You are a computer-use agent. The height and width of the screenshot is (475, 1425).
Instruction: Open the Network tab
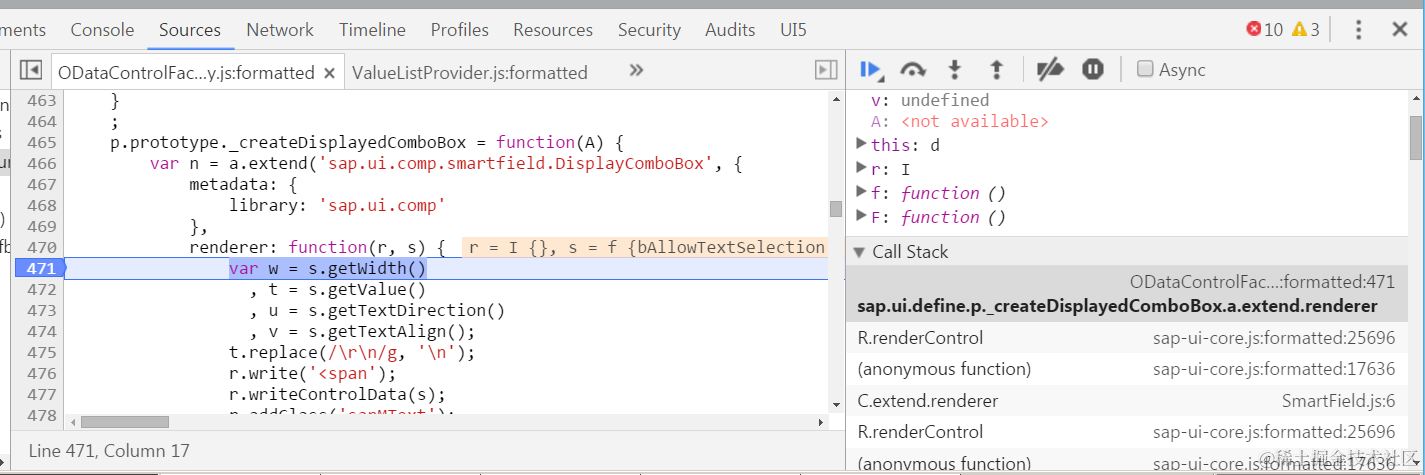[280, 30]
